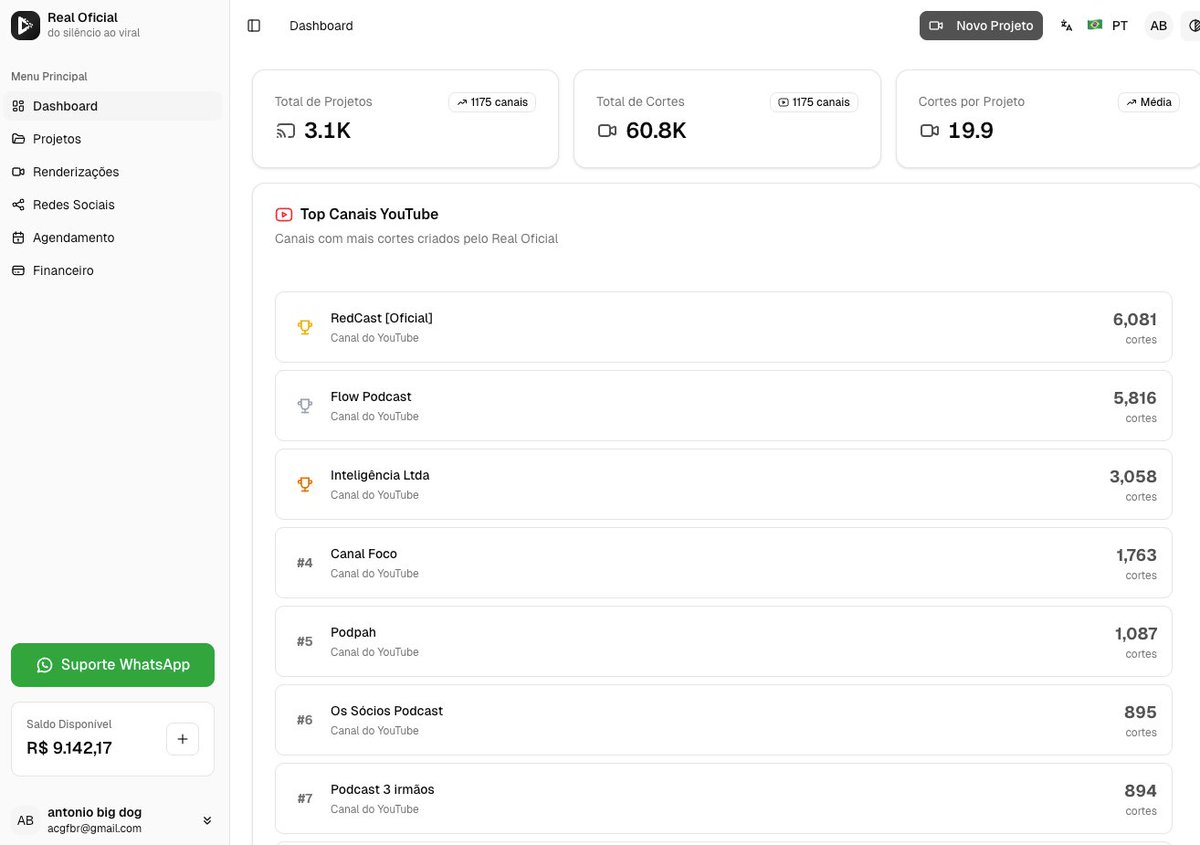This screenshot has height=845, width=1200.
Task: Click the silver trophy for Flow Podcast
Action: 305,406
